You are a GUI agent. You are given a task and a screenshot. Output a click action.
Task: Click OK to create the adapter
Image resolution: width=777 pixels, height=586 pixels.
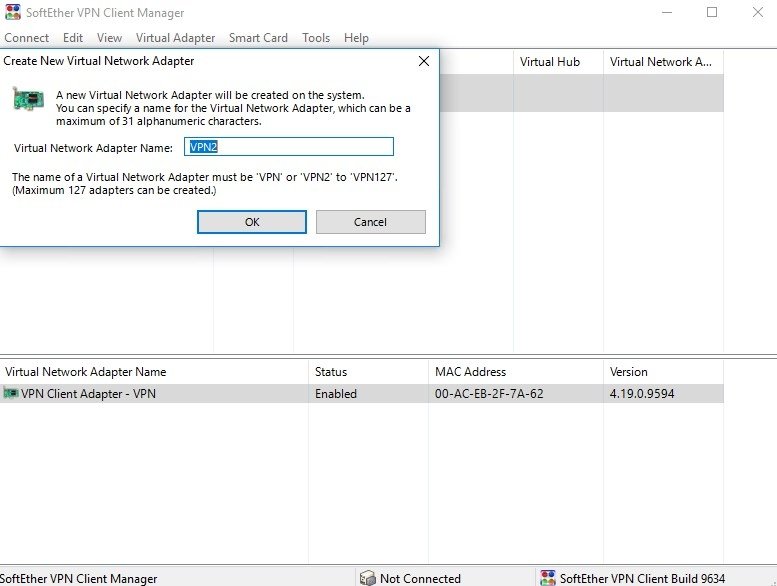(252, 222)
